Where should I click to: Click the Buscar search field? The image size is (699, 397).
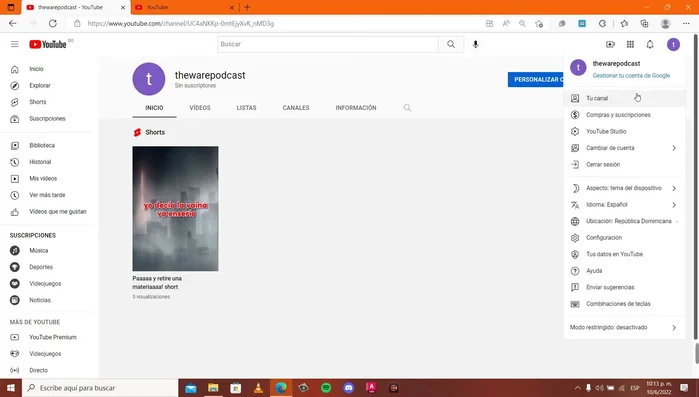(328, 44)
